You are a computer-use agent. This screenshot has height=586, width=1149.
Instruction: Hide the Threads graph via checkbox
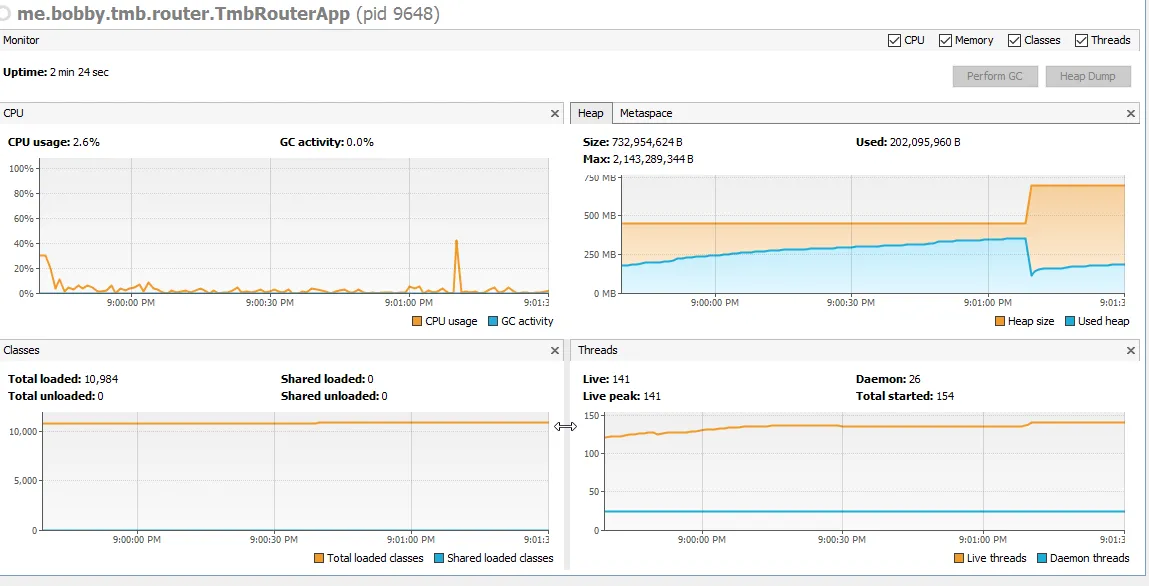pos(1081,41)
